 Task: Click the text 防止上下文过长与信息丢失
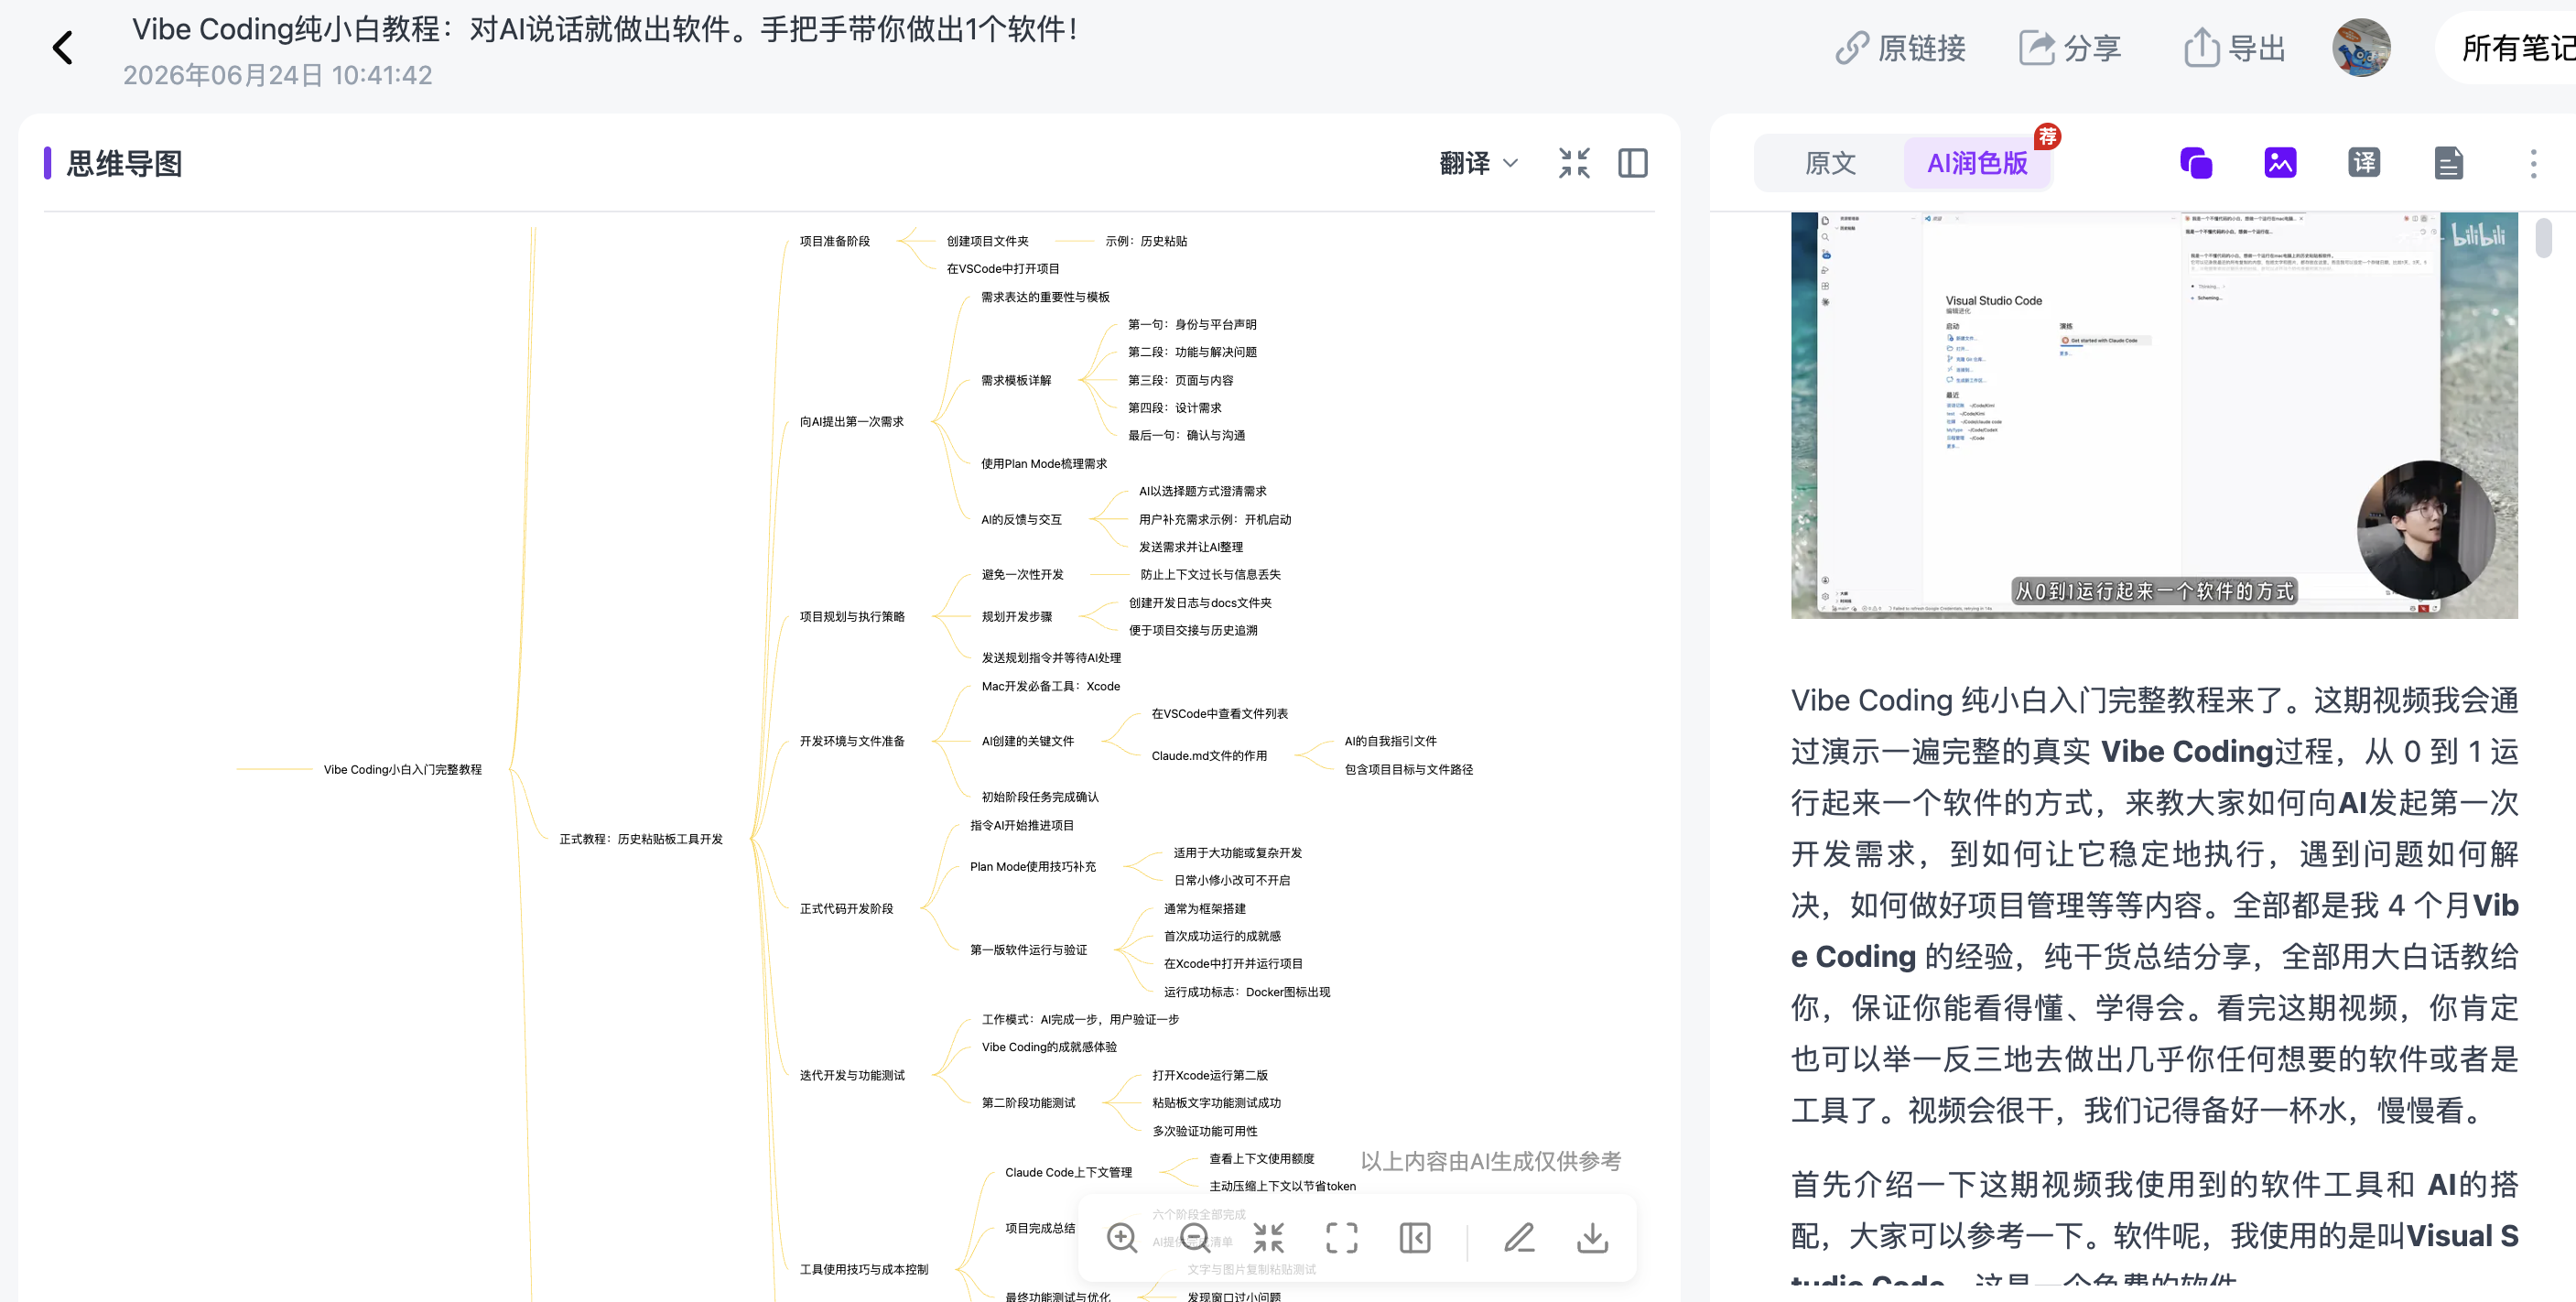point(1210,574)
